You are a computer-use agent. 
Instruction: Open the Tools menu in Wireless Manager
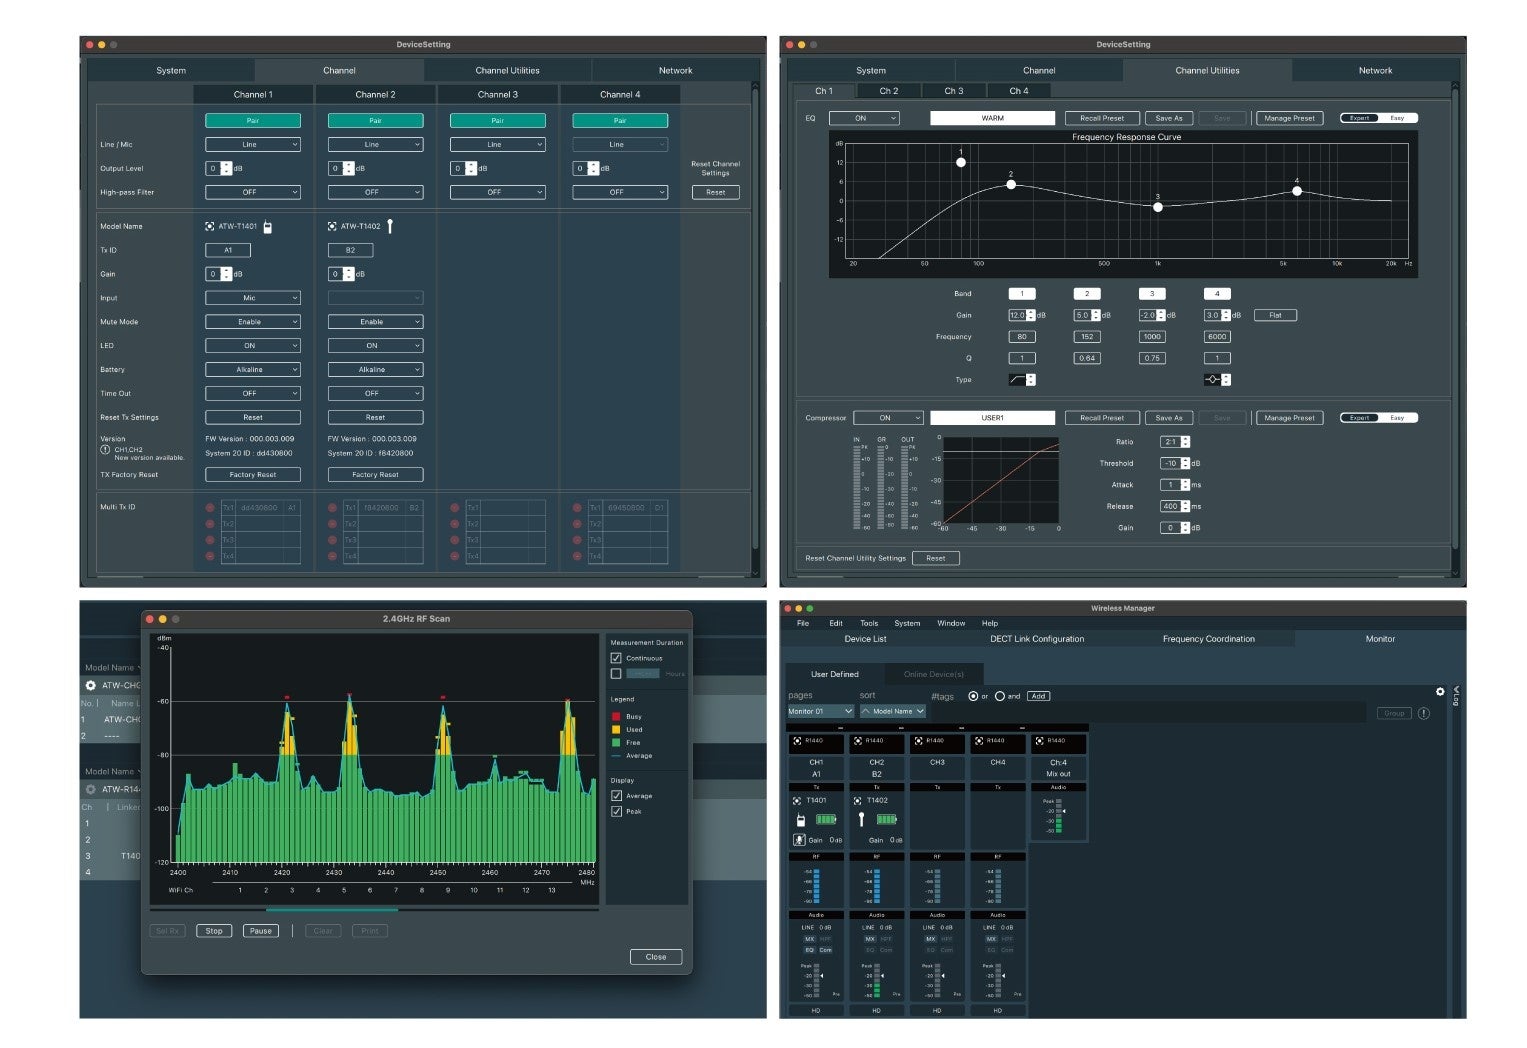tap(869, 623)
